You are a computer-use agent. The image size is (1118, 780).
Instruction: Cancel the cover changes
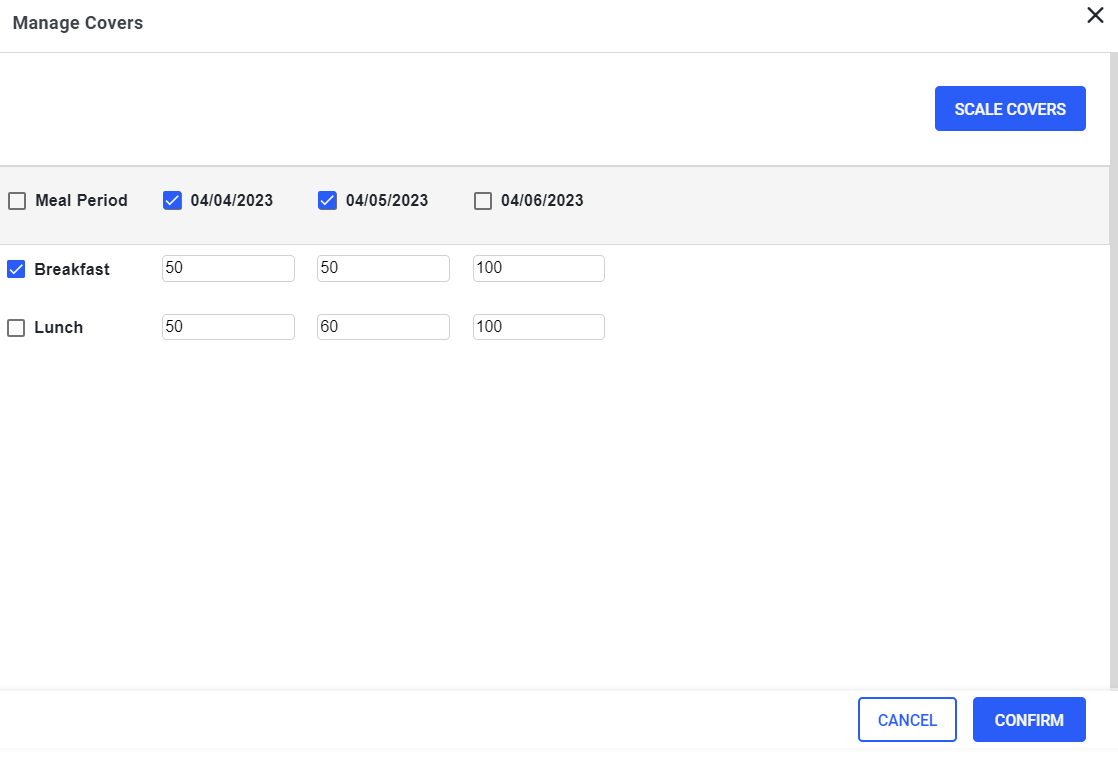pyautogui.click(x=907, y=719)
